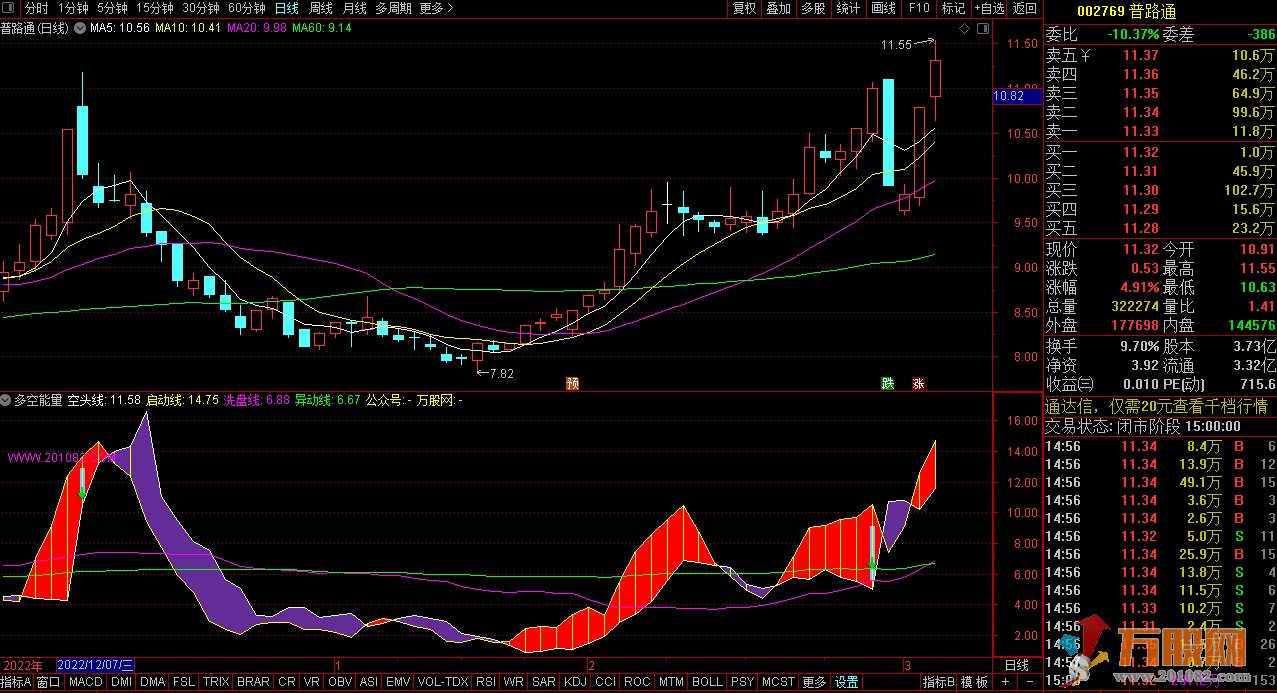Switch to the 月线 monthly chart

point(355,8)
